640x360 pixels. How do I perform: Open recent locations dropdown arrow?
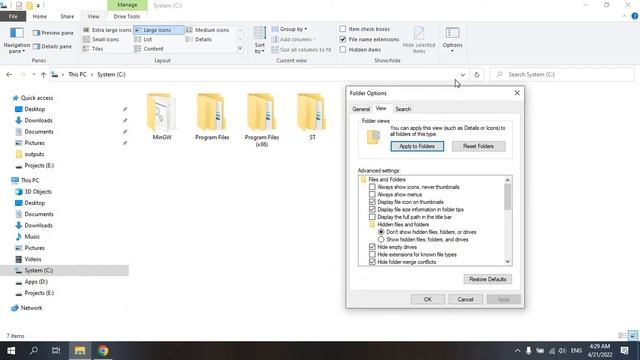[x=33, y=75]
